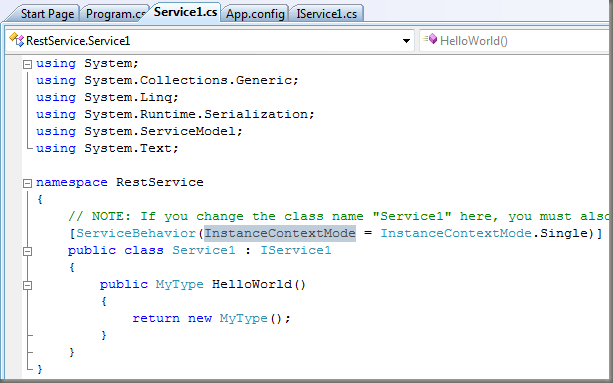Screen dimensions: 613x383
Task: Collapse the namespace RestService block
Action: (27, 183)
